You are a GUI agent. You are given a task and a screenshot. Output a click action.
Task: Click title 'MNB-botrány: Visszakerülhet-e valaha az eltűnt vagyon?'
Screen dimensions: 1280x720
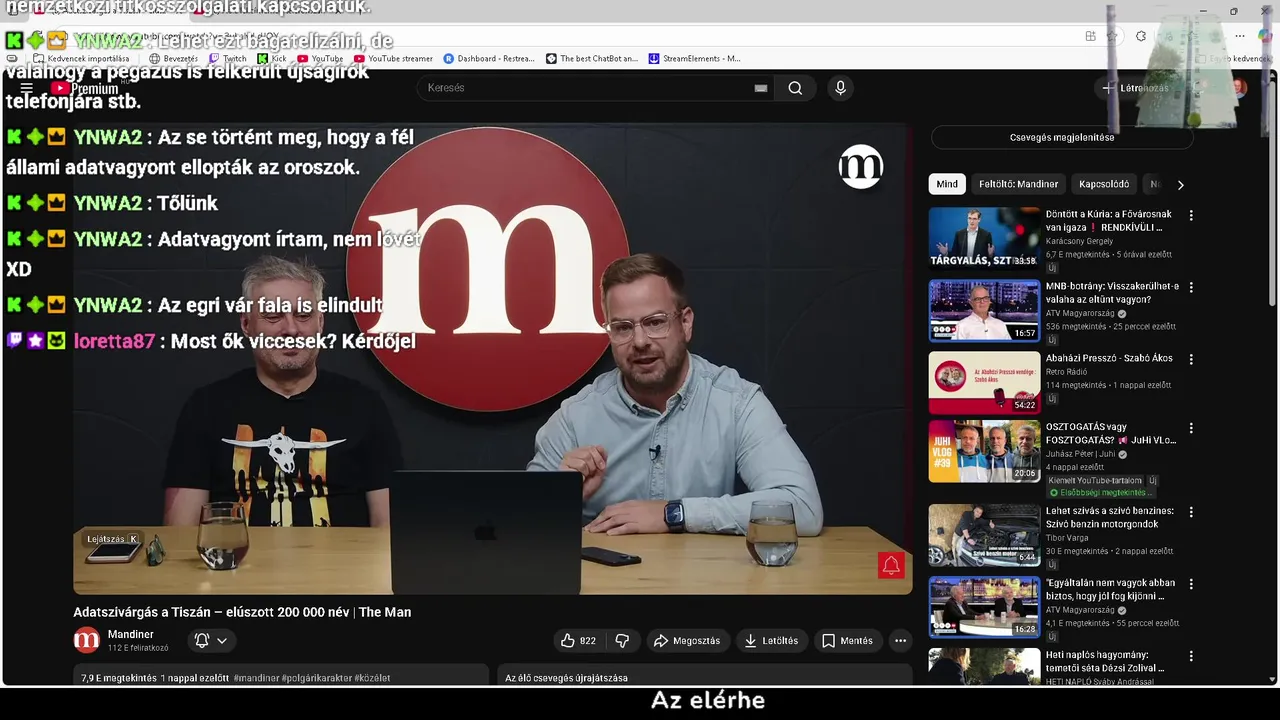(1112, 293)
